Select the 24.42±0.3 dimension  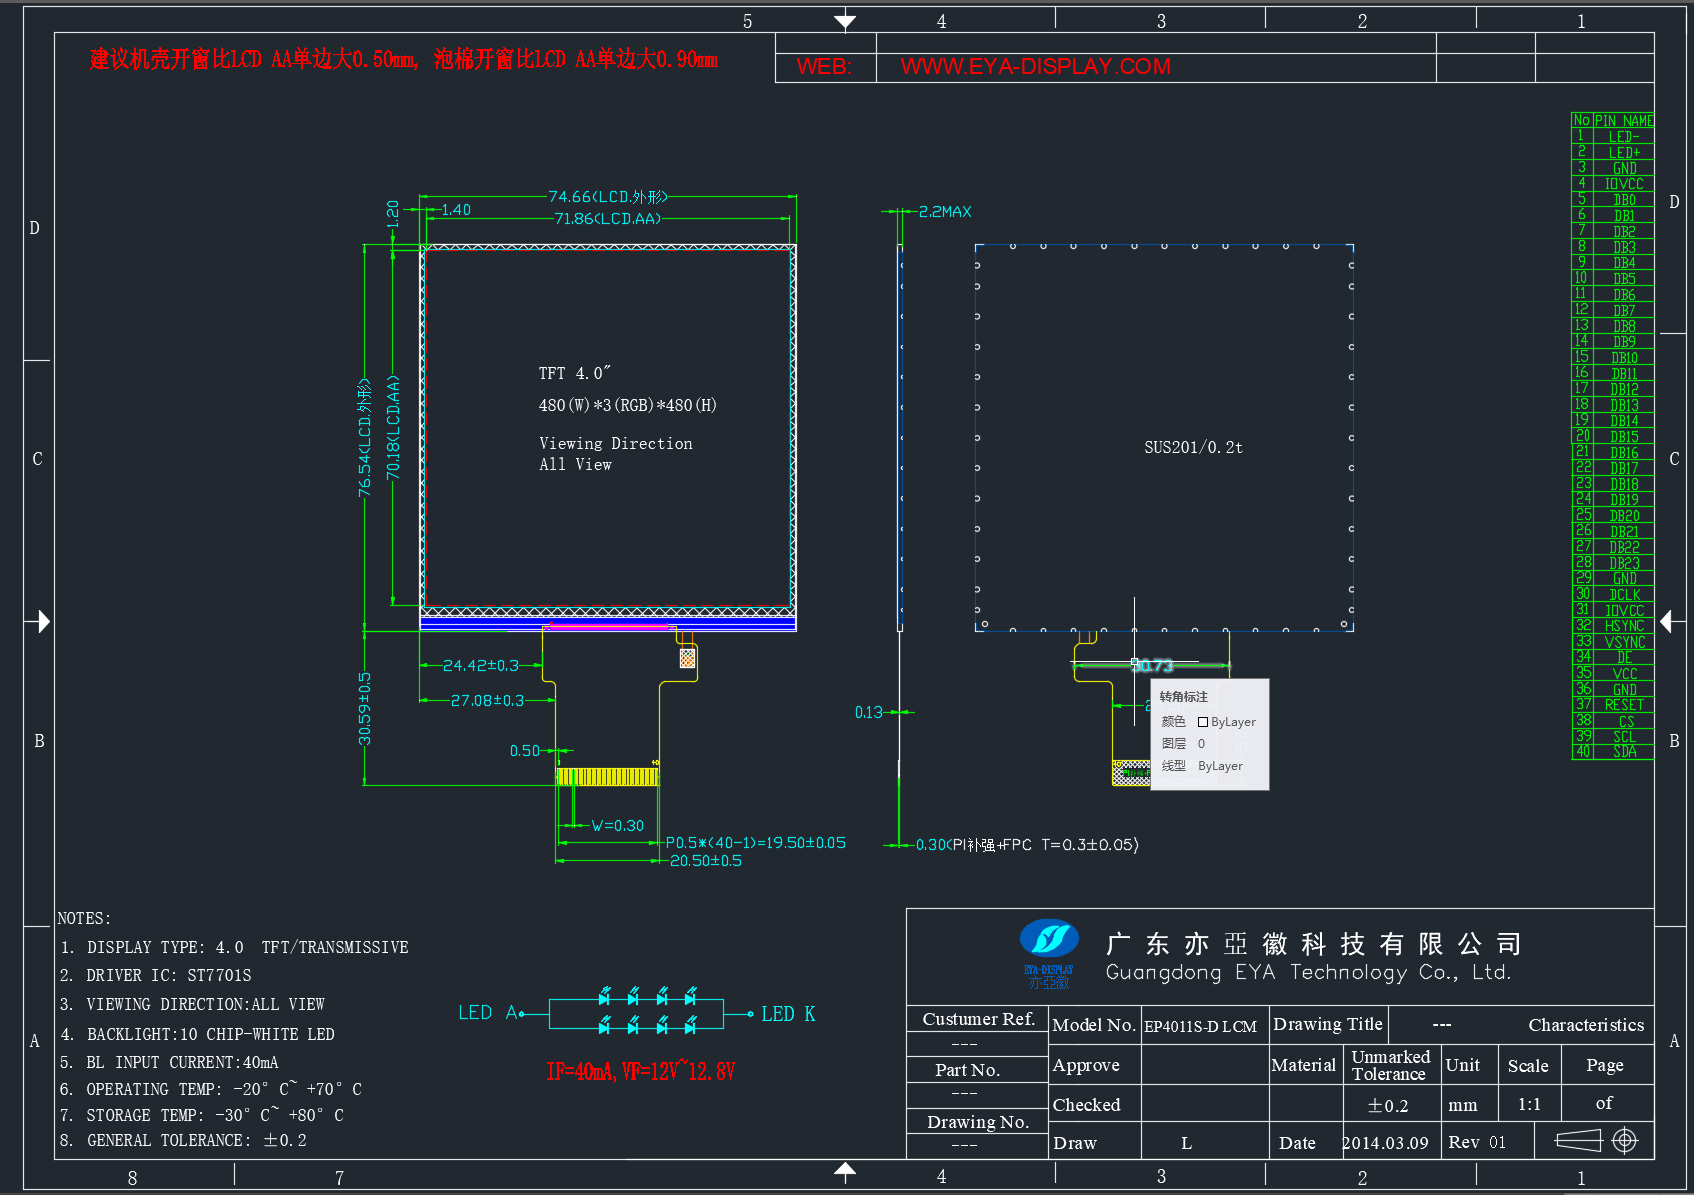[x=481, y=665]
